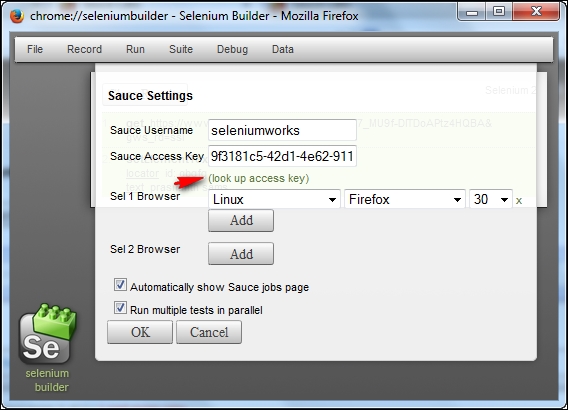This screenshot has width=568, height=410.
Task: Remove Sel 1 browser row with x
Action: pyautogui.click(x=519, y=201)
